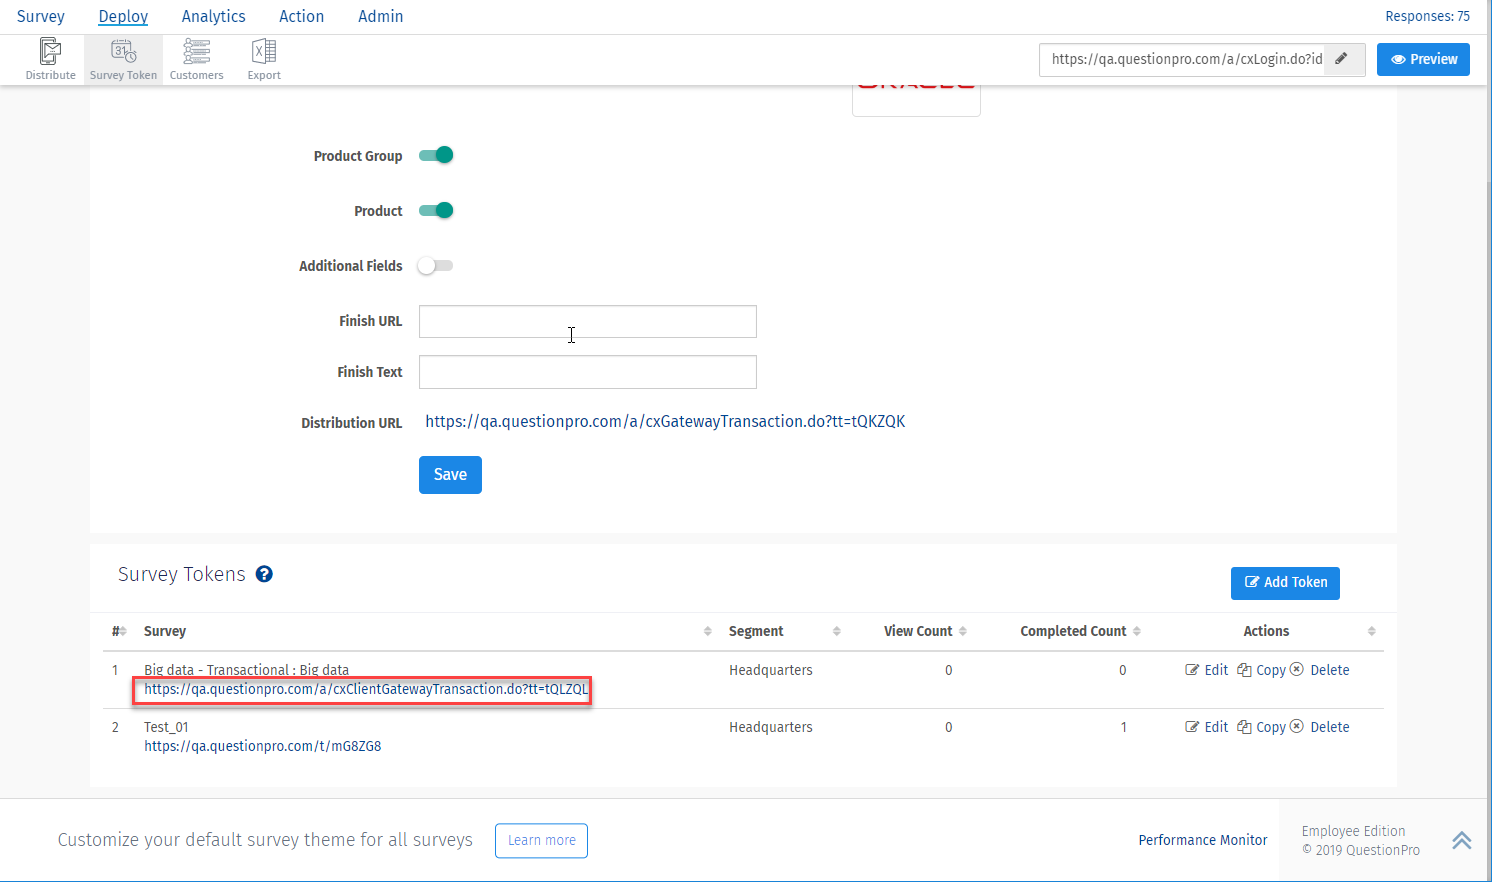Sort tokens by the Segment column arrows

point(837,631)
